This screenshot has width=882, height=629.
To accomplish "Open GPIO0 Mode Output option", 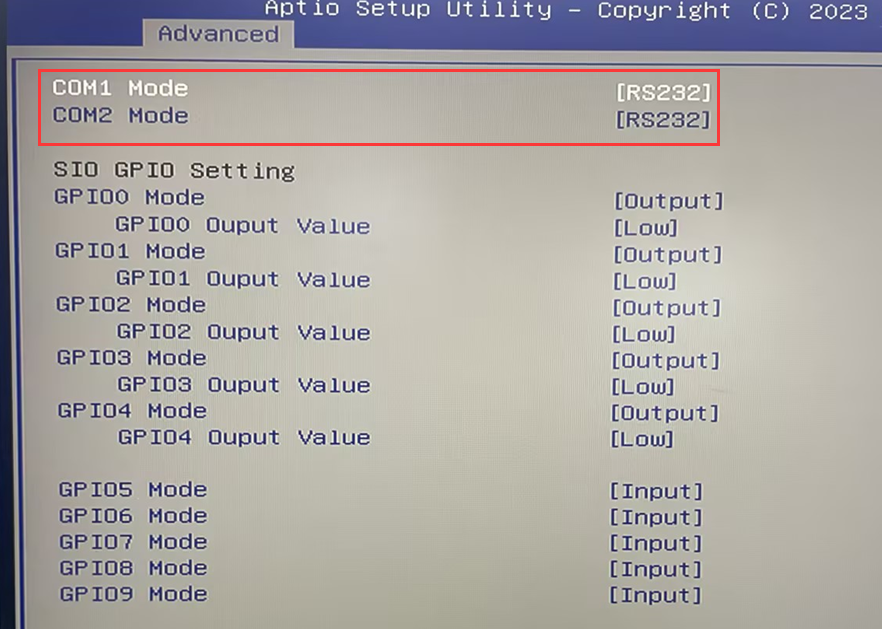I will click(668, 201).
